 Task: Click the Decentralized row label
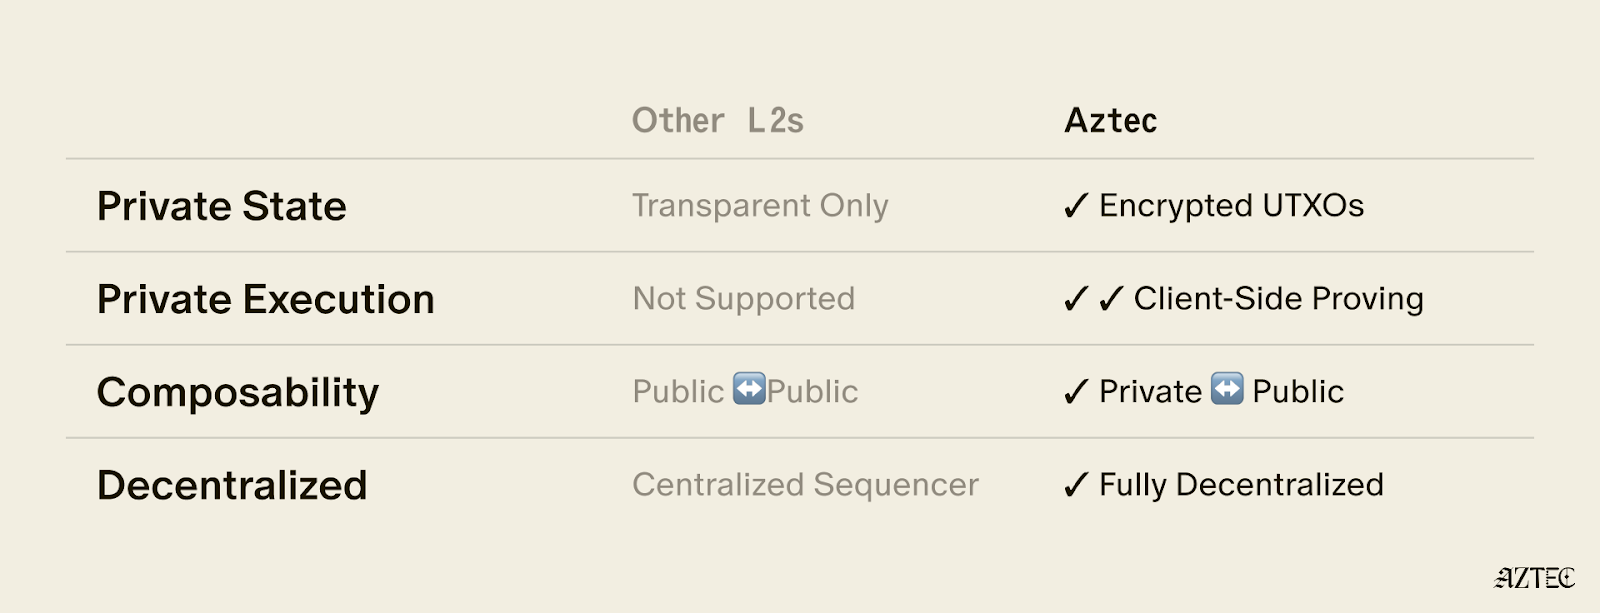click(x=232, y=485)
